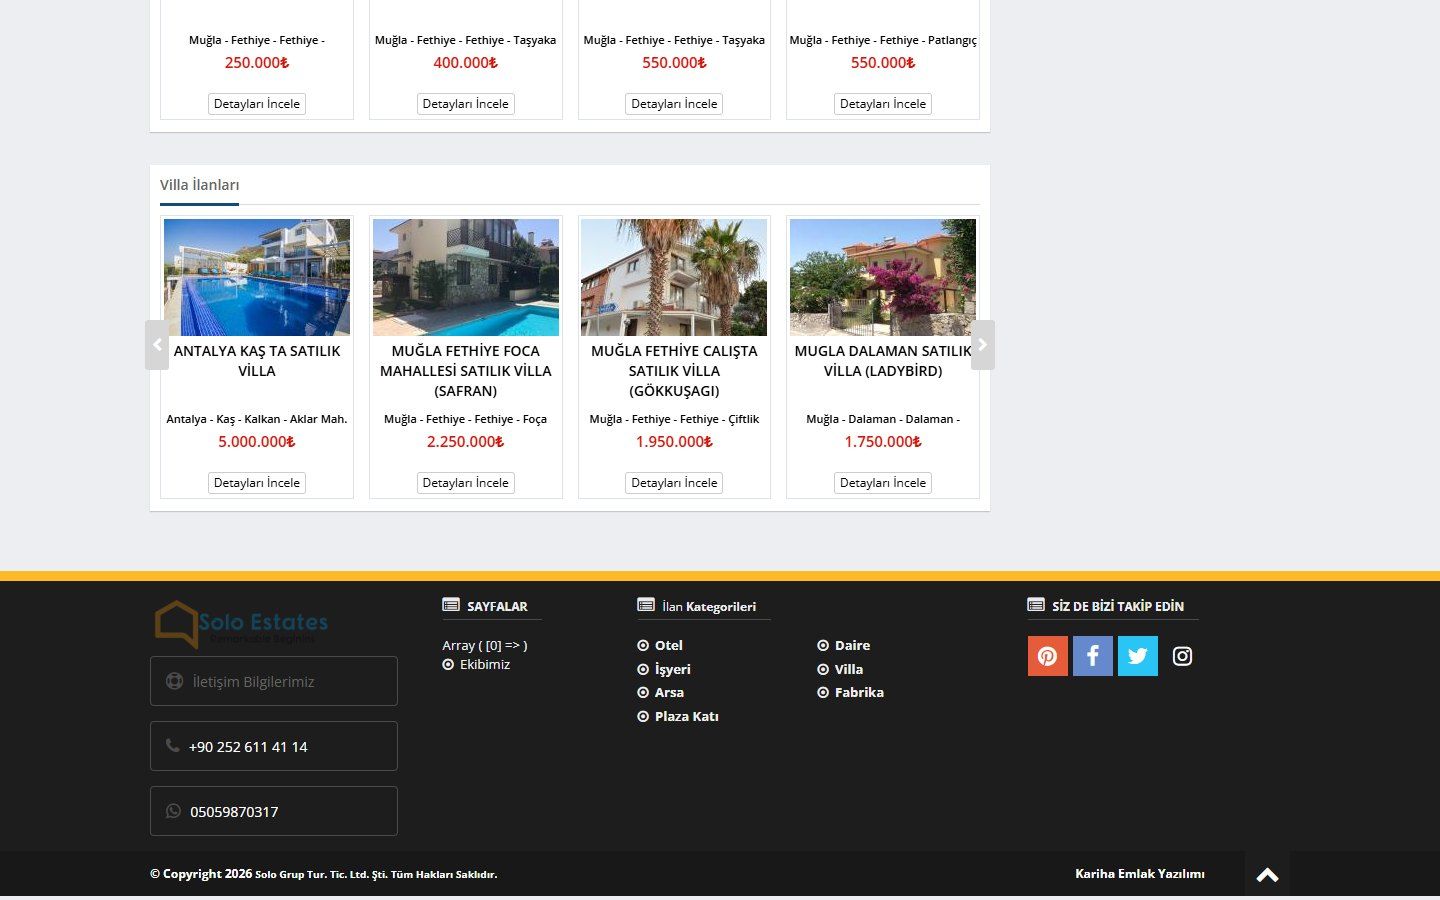1440x900 pixels.
Task: Click the İletişim Bilgilerimiz contact box
Action: tap(274, 681)
